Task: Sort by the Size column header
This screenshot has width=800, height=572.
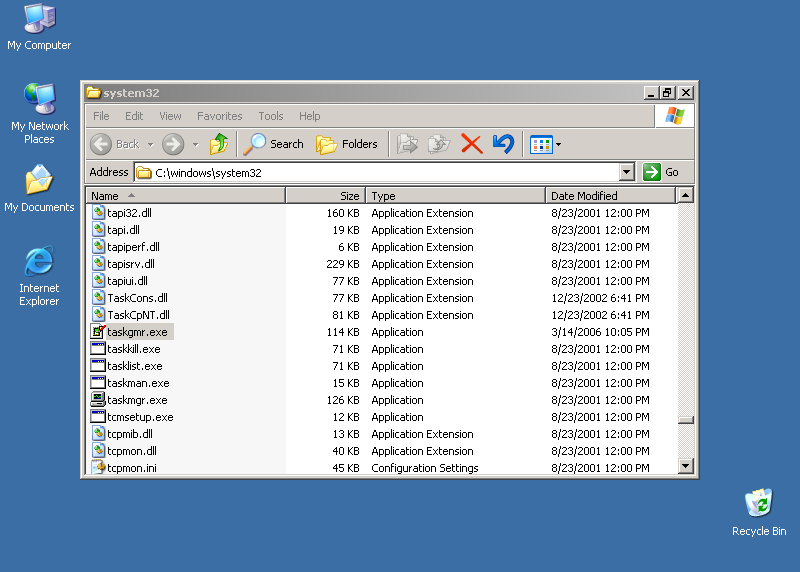Action: pos(326,195)
